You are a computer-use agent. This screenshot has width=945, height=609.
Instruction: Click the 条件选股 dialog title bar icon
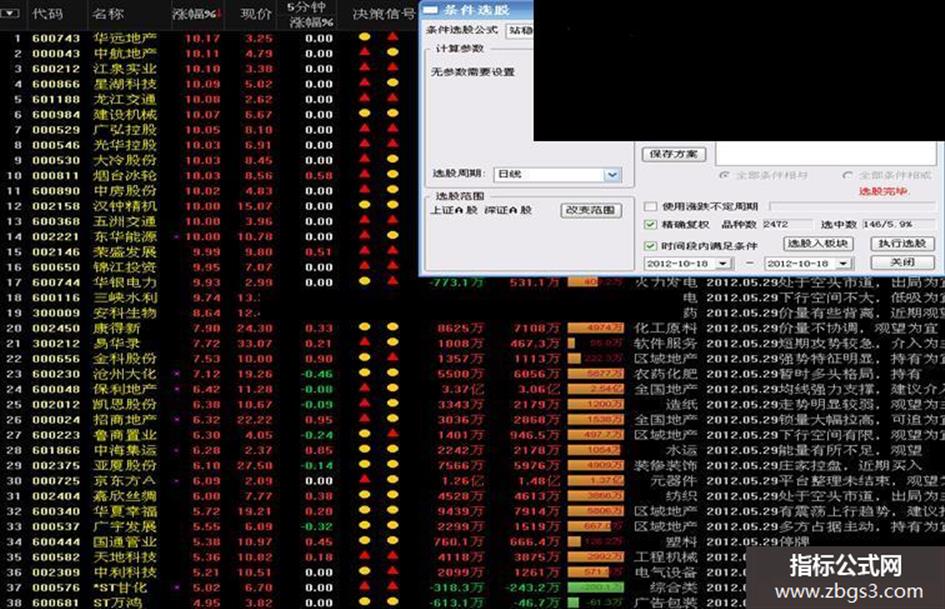430,10
